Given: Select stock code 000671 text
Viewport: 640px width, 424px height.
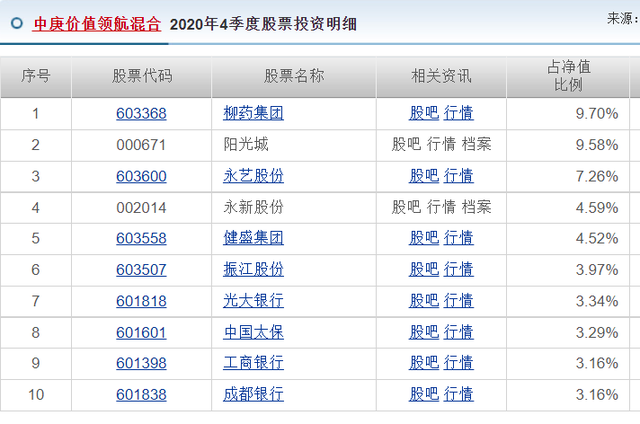Looking at the screenshot, I should [x=141, y=145].
